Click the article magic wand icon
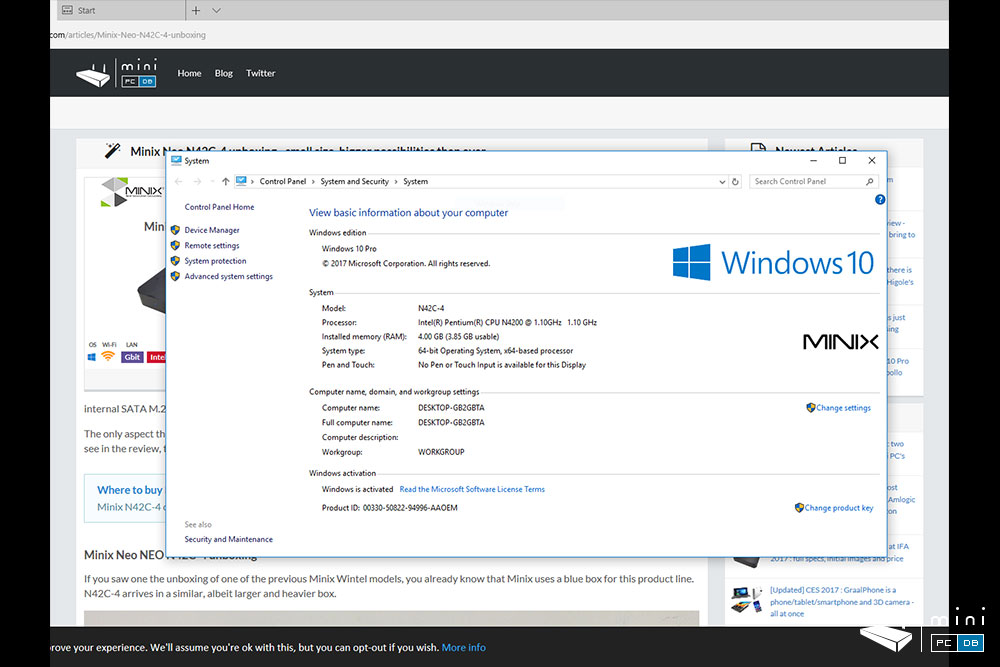The image size is (1000, 667). tap(112, 150)
